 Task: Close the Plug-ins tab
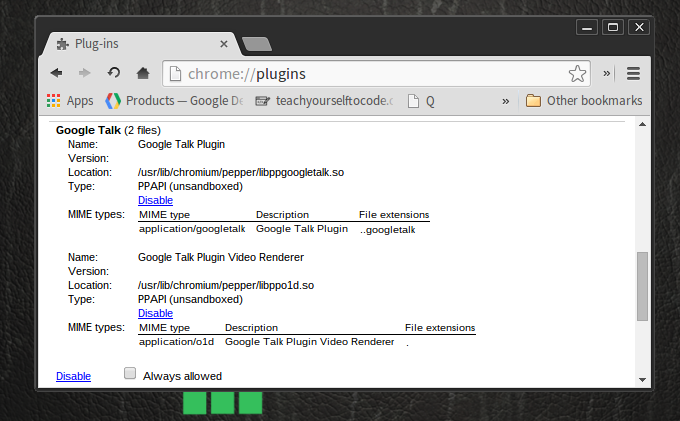click(x=224, y=44)
